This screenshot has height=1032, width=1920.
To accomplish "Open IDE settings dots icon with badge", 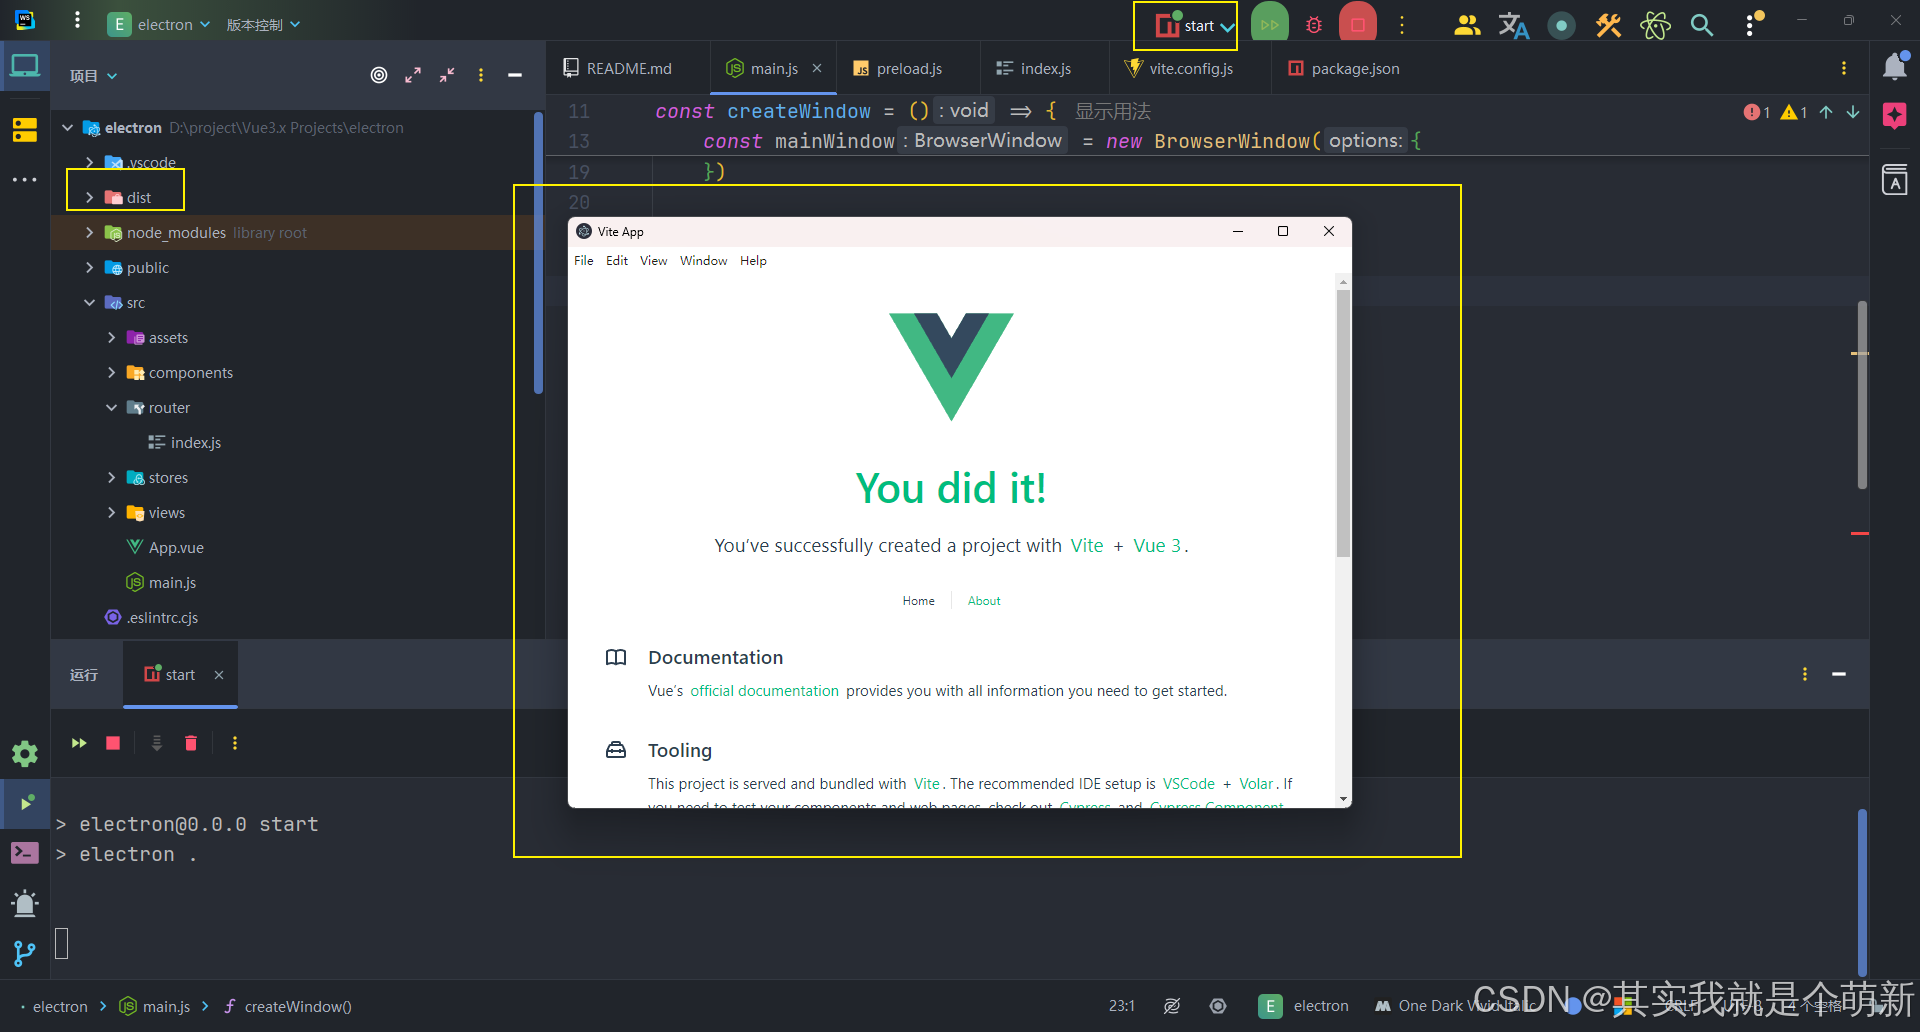I will click(x=1752, y=24).
